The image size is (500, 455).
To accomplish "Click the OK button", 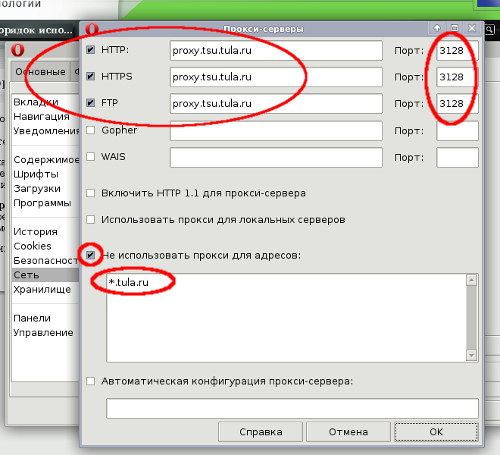I will [436, 432].
